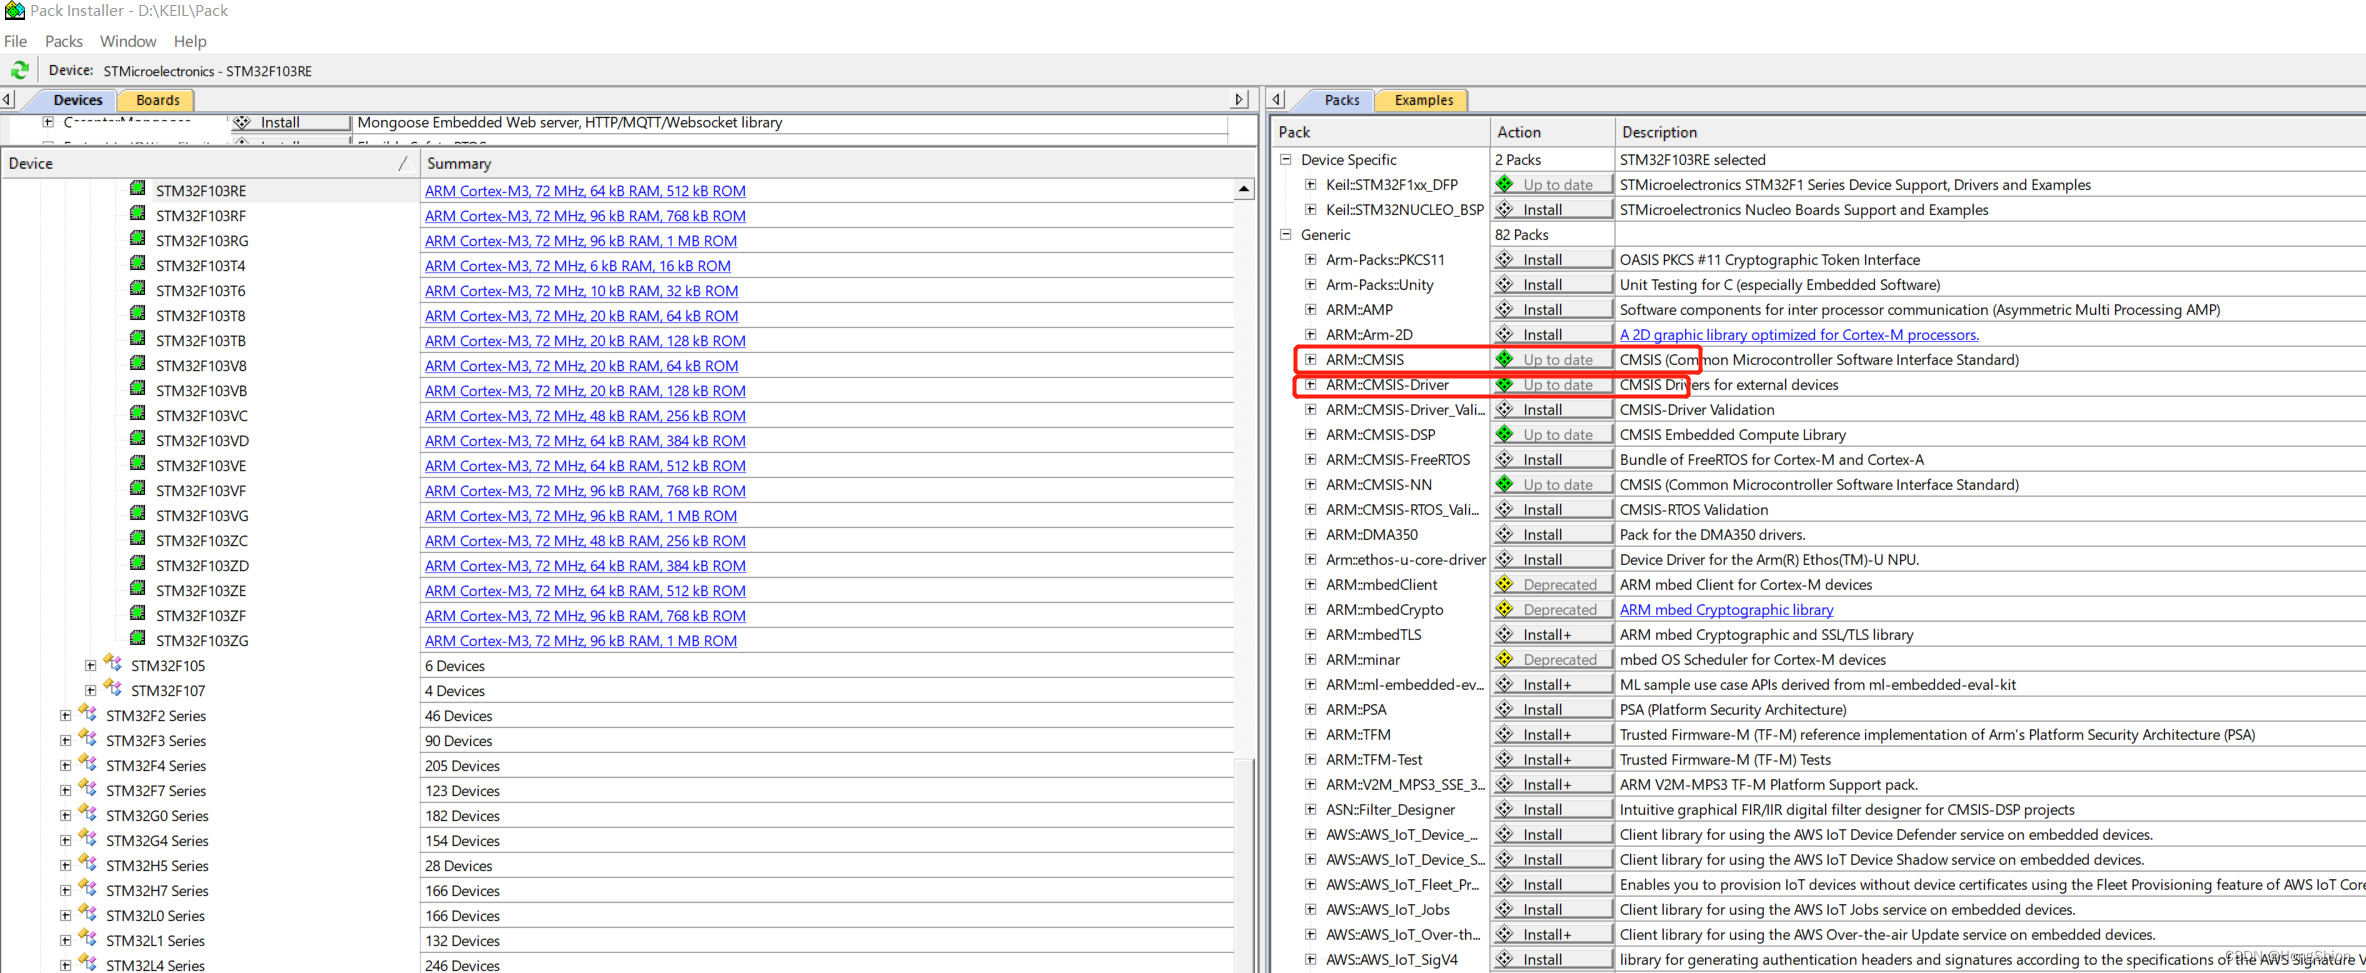Click the diamond icon for Arm-Packs::Unity
Screen dimensions: 2366x973
click(x=1505, y=284)
